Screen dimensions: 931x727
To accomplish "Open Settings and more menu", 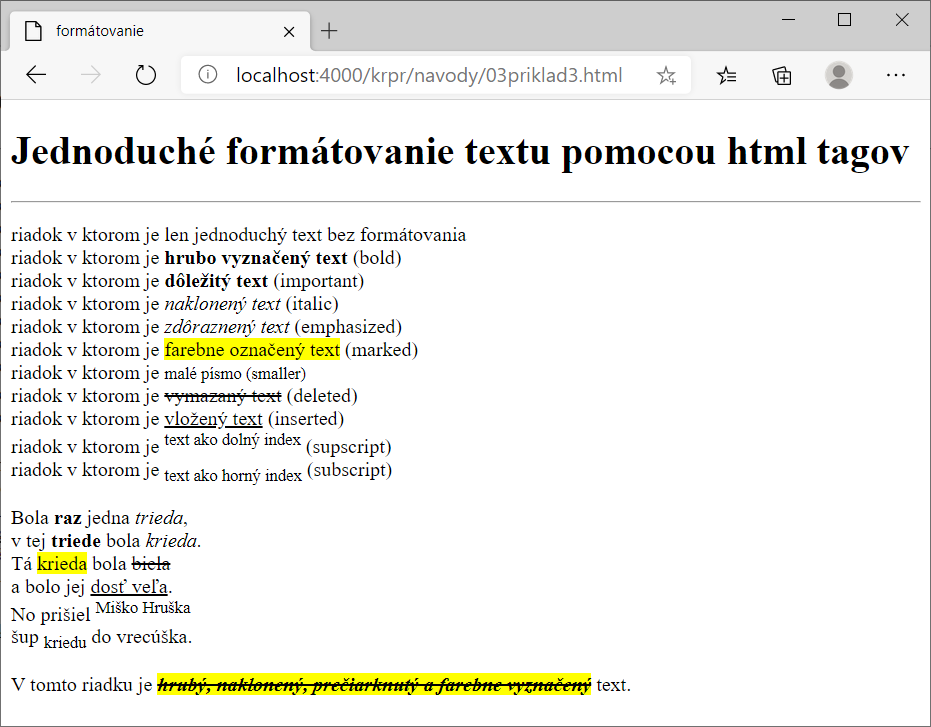I will [895, 75].
